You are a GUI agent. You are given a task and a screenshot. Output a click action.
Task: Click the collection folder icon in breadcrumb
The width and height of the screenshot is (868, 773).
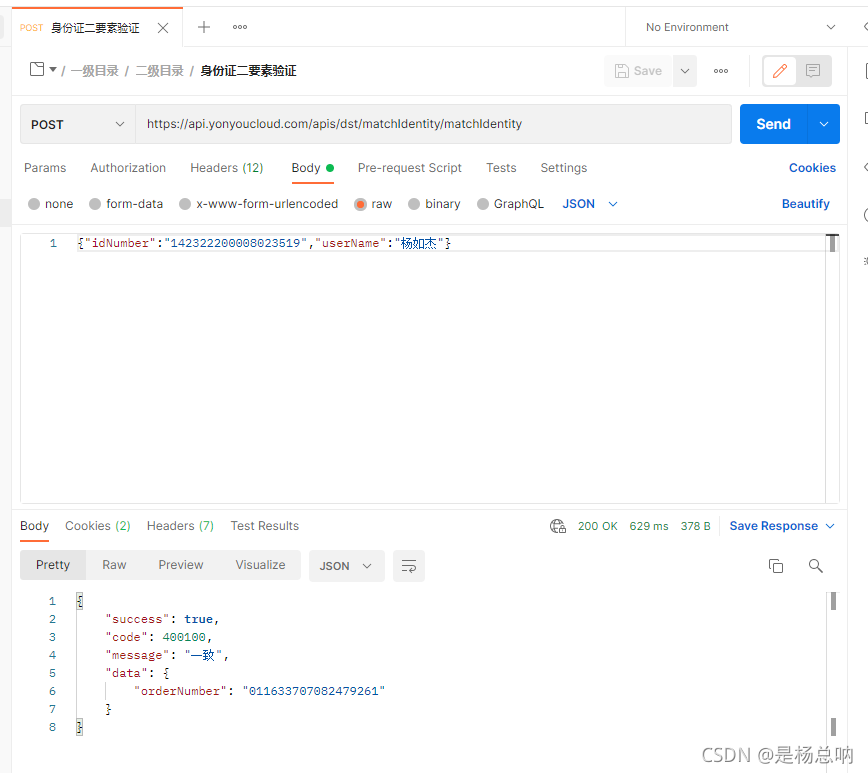click(x=37, y=69)
